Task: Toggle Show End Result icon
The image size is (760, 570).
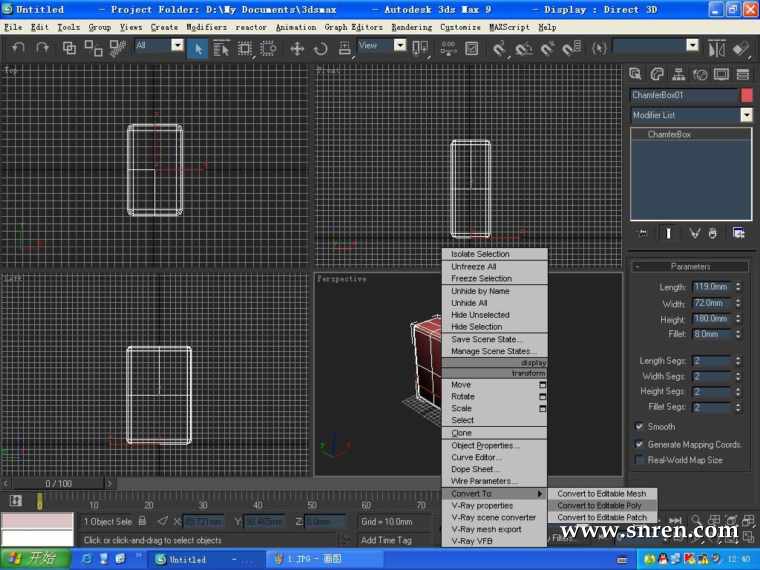Action: point(668,234)
